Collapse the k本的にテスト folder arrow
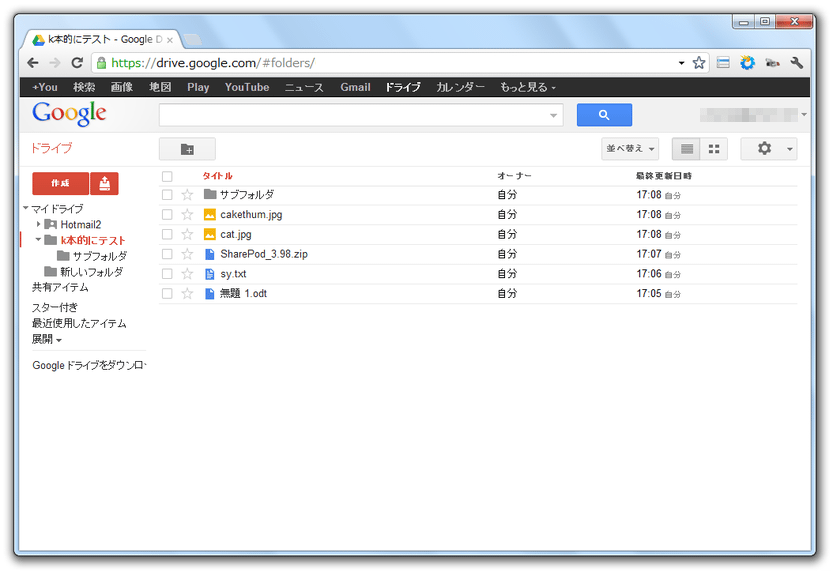 point(38,240)
